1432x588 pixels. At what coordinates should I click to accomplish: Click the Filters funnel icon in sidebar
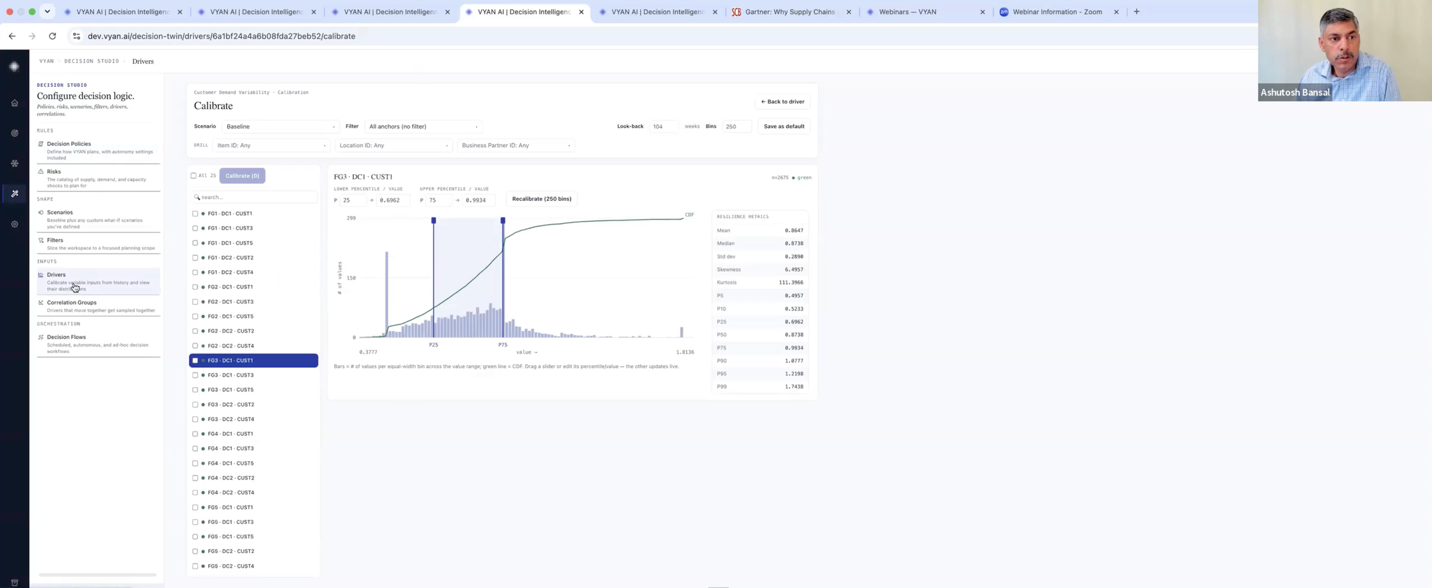coord(41,240)
